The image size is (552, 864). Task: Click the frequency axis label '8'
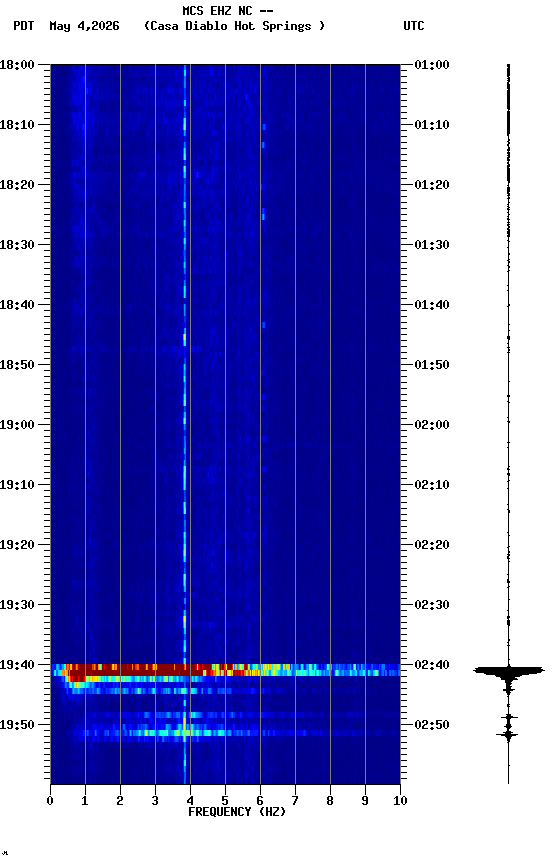click(x=330, y=801)
